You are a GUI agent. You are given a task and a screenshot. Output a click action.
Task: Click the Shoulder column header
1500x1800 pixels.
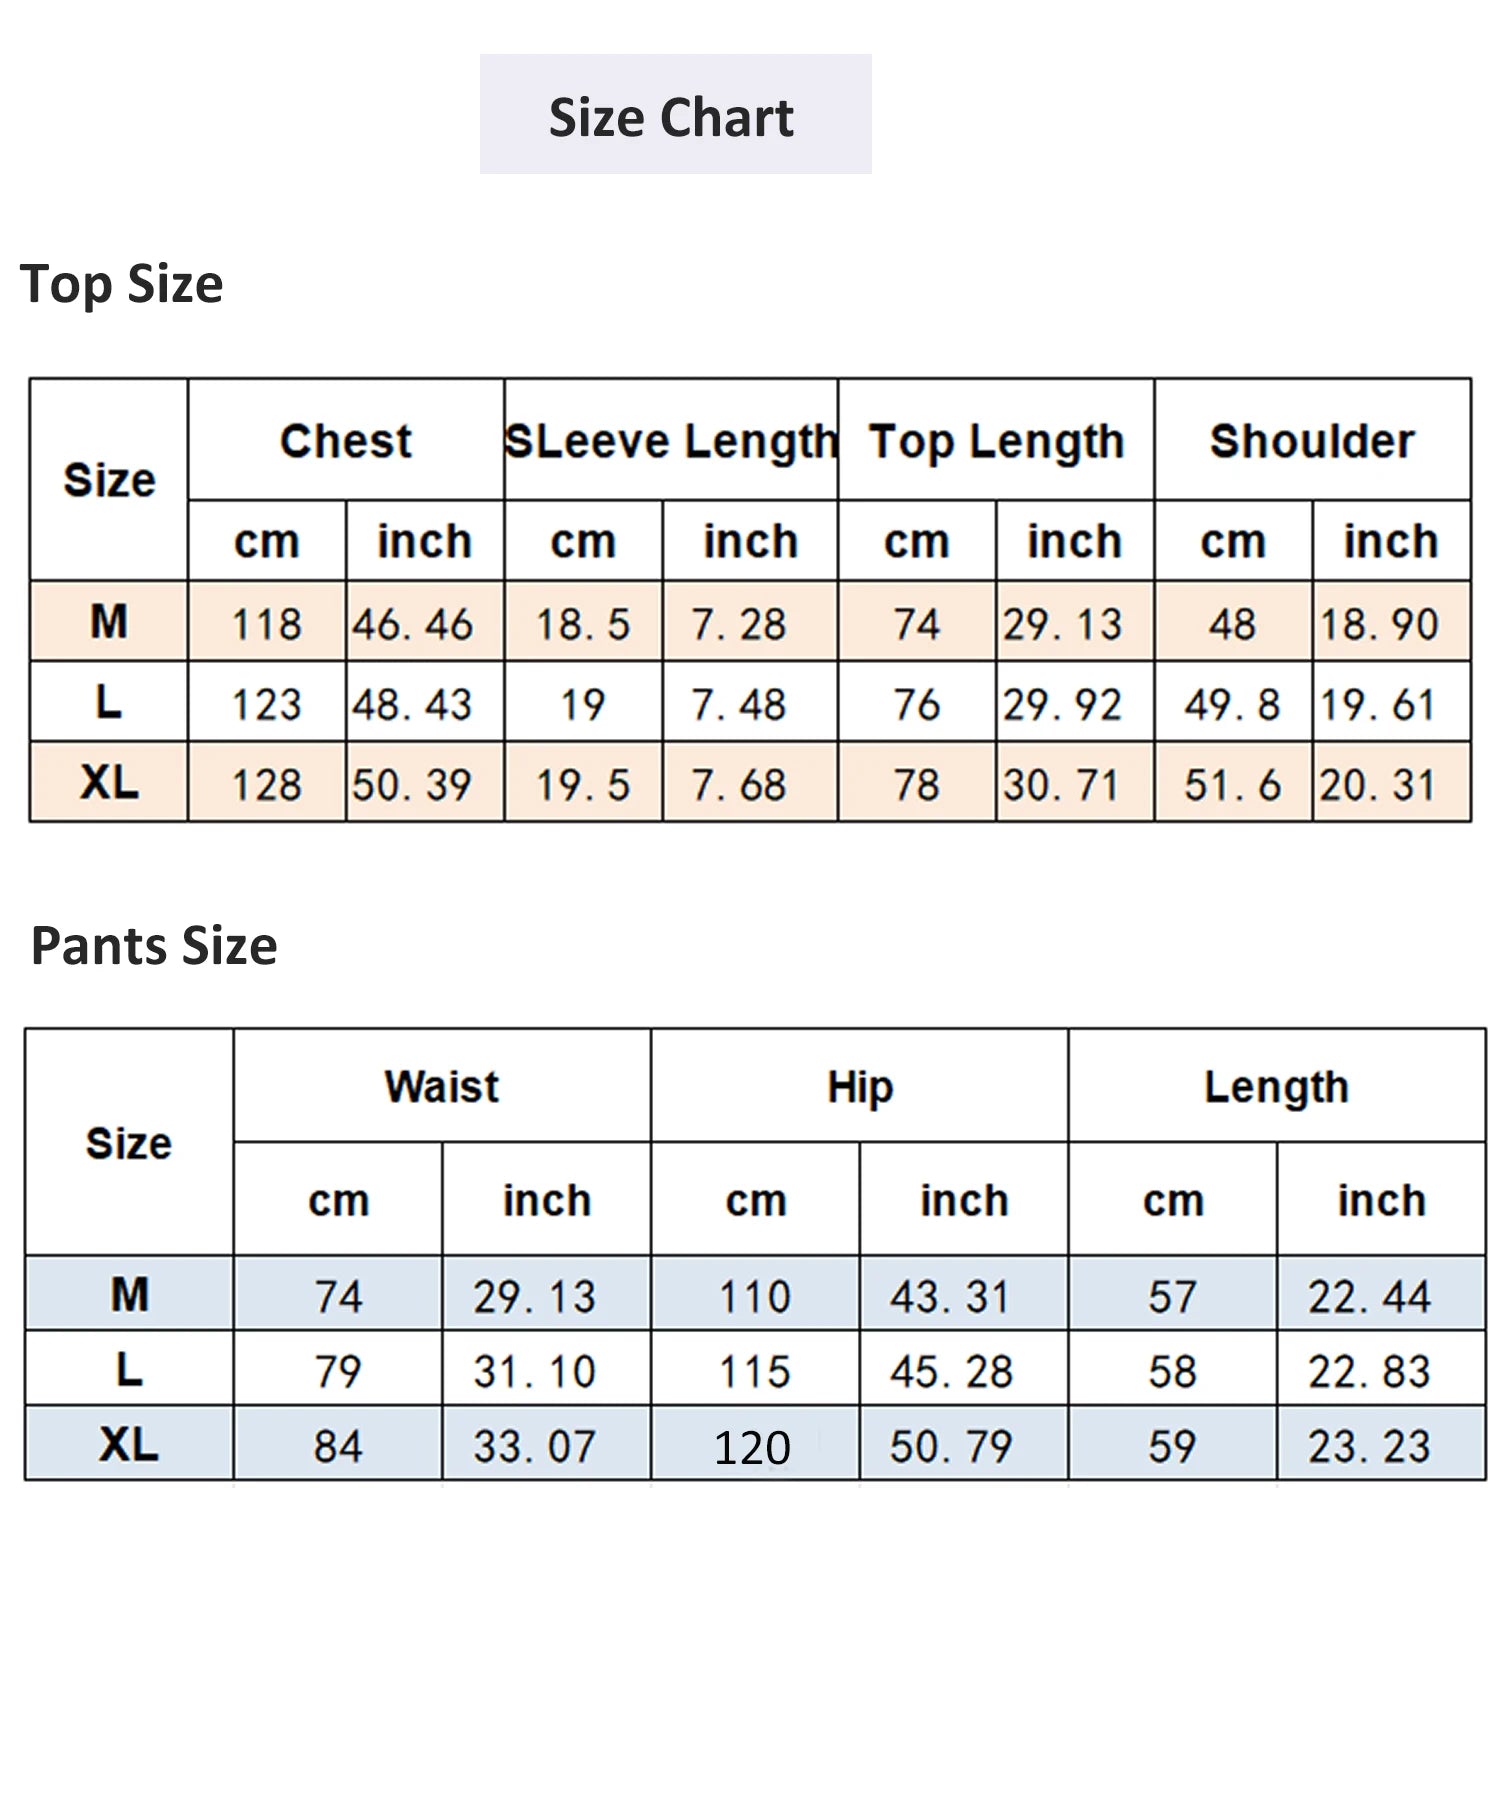pyautogui.click(x=1312, y=441)
